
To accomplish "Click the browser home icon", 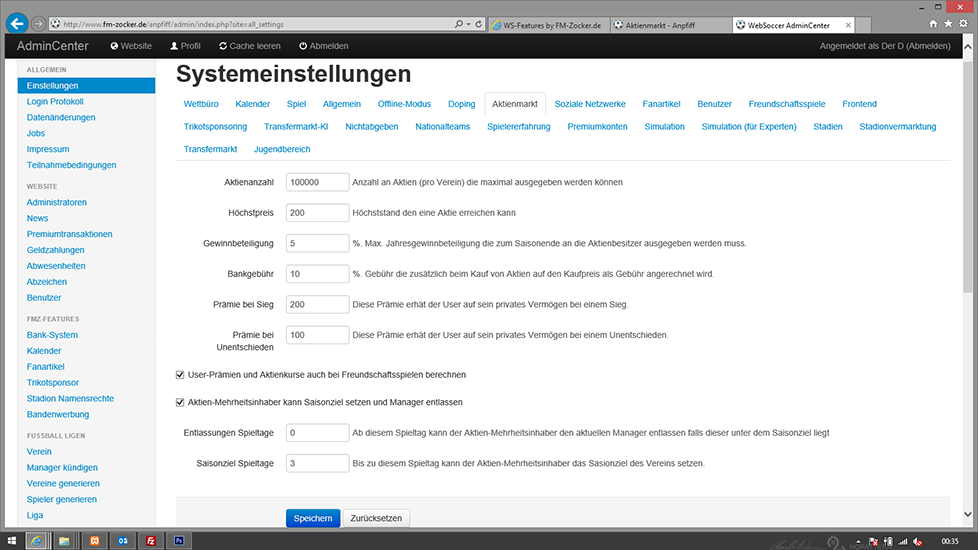I will (x=934, y=23).
